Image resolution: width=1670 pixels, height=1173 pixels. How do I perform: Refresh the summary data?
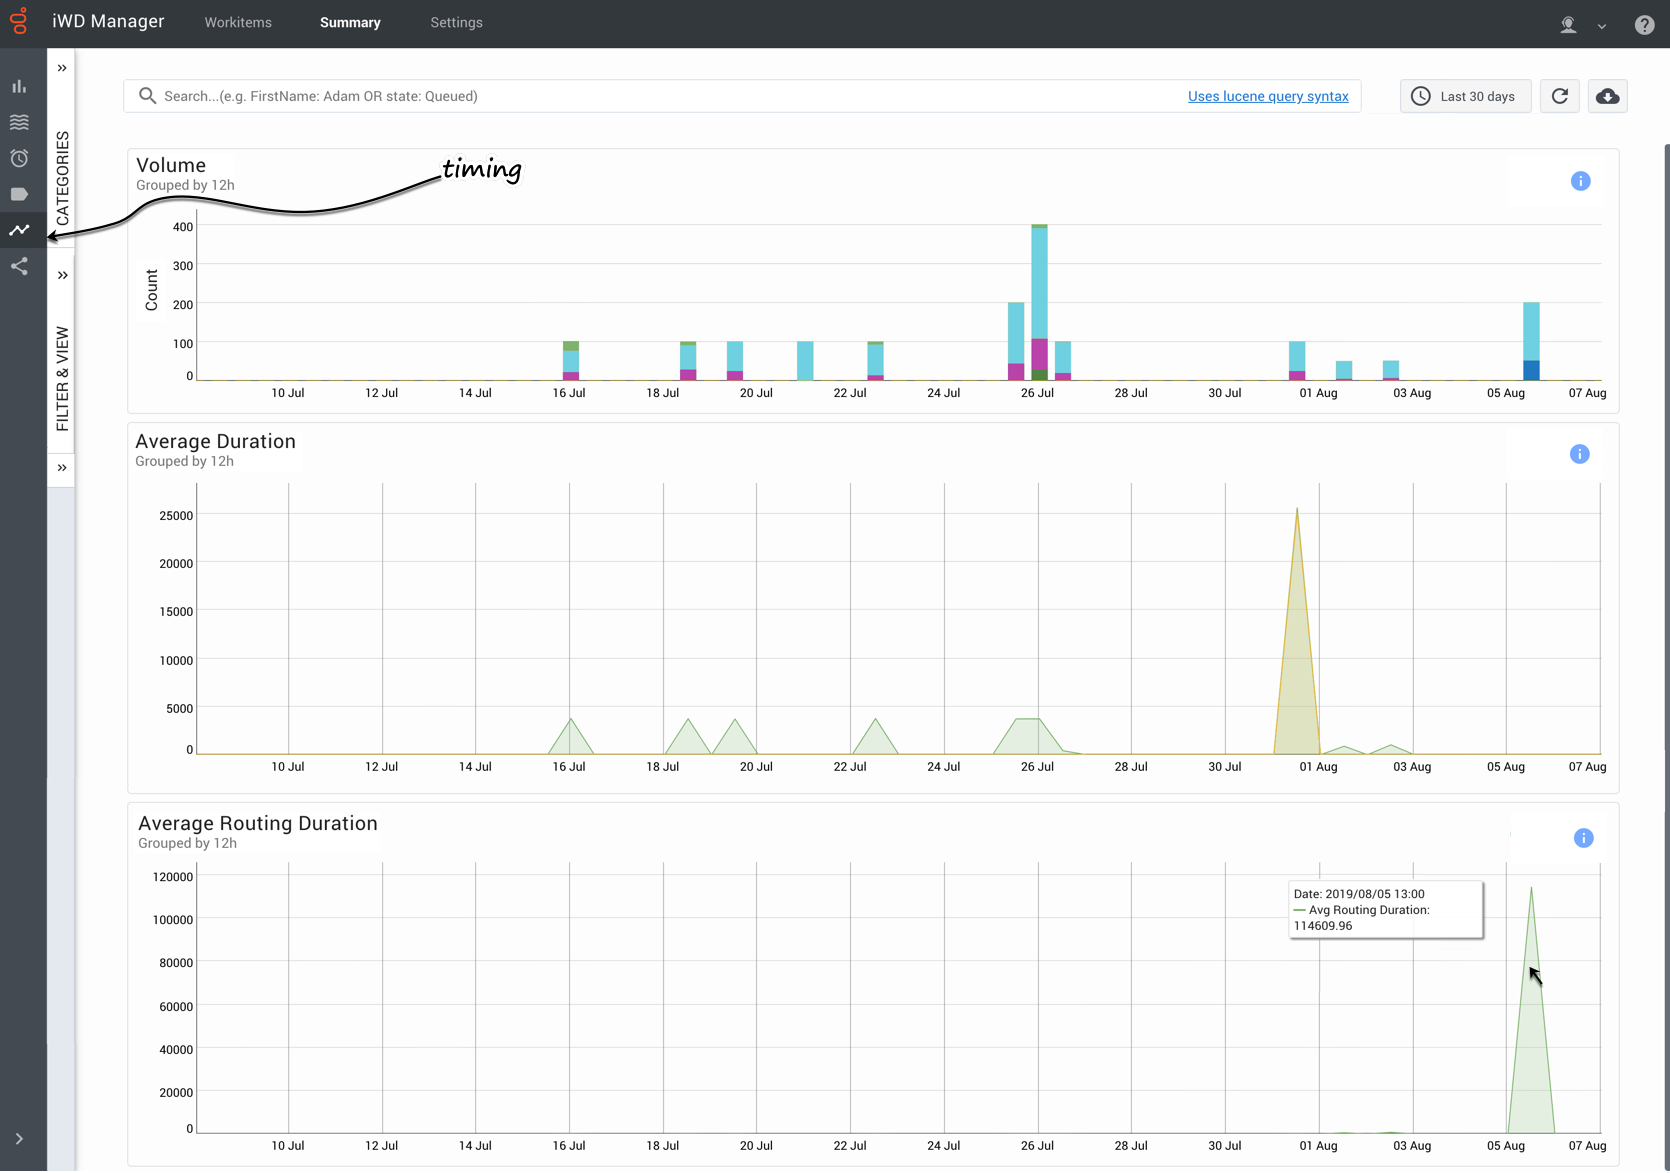click(x=1559, y=96)
